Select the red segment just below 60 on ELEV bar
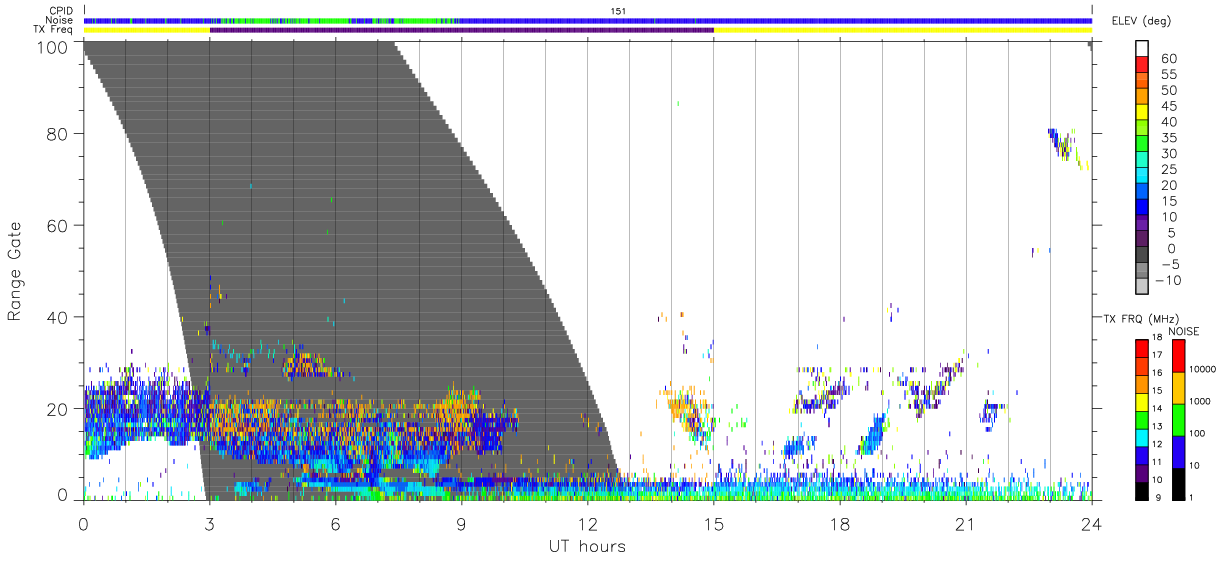The height and width of the screenshot is (567, 1228). (1143, 65)
